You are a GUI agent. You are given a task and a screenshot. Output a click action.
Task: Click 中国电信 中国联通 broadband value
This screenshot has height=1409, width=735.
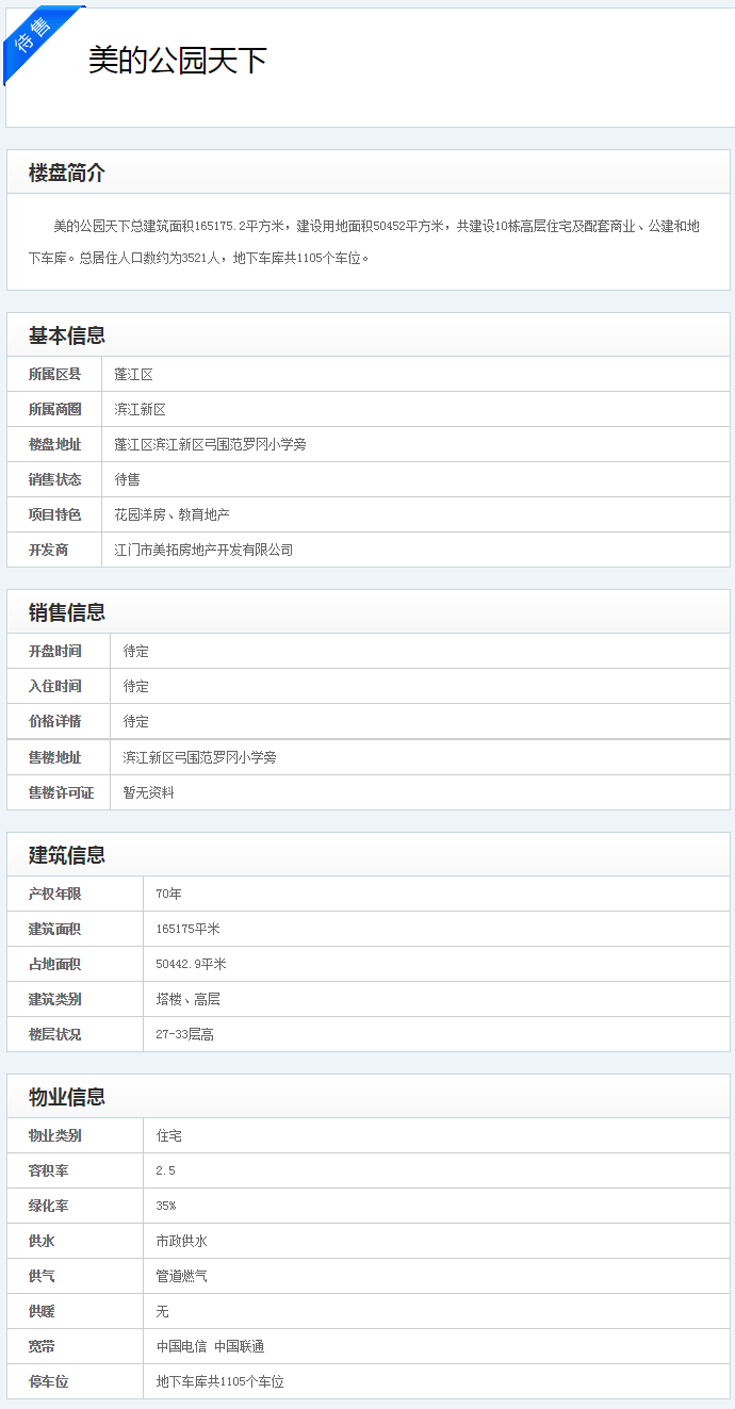210,1346
